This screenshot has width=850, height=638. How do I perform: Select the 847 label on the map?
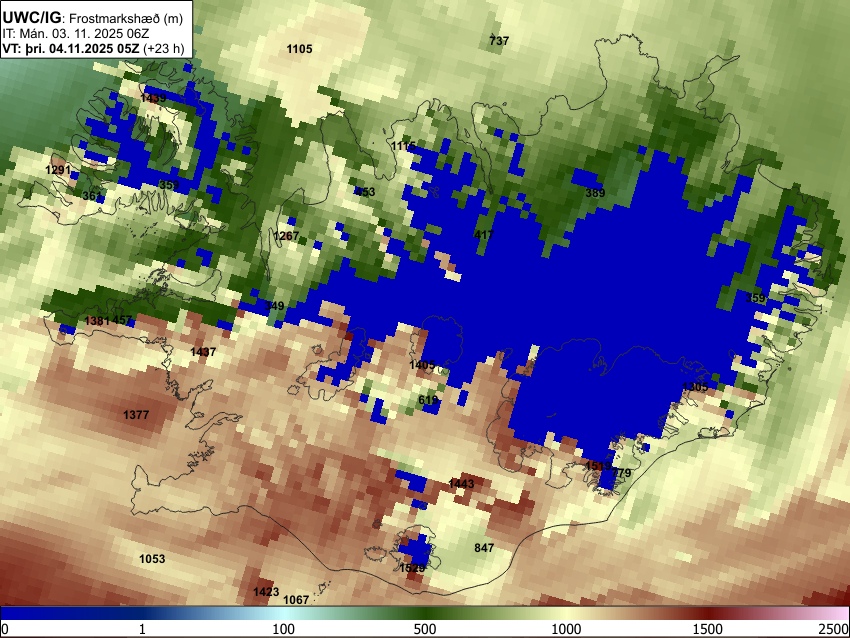tap(484, 547)
